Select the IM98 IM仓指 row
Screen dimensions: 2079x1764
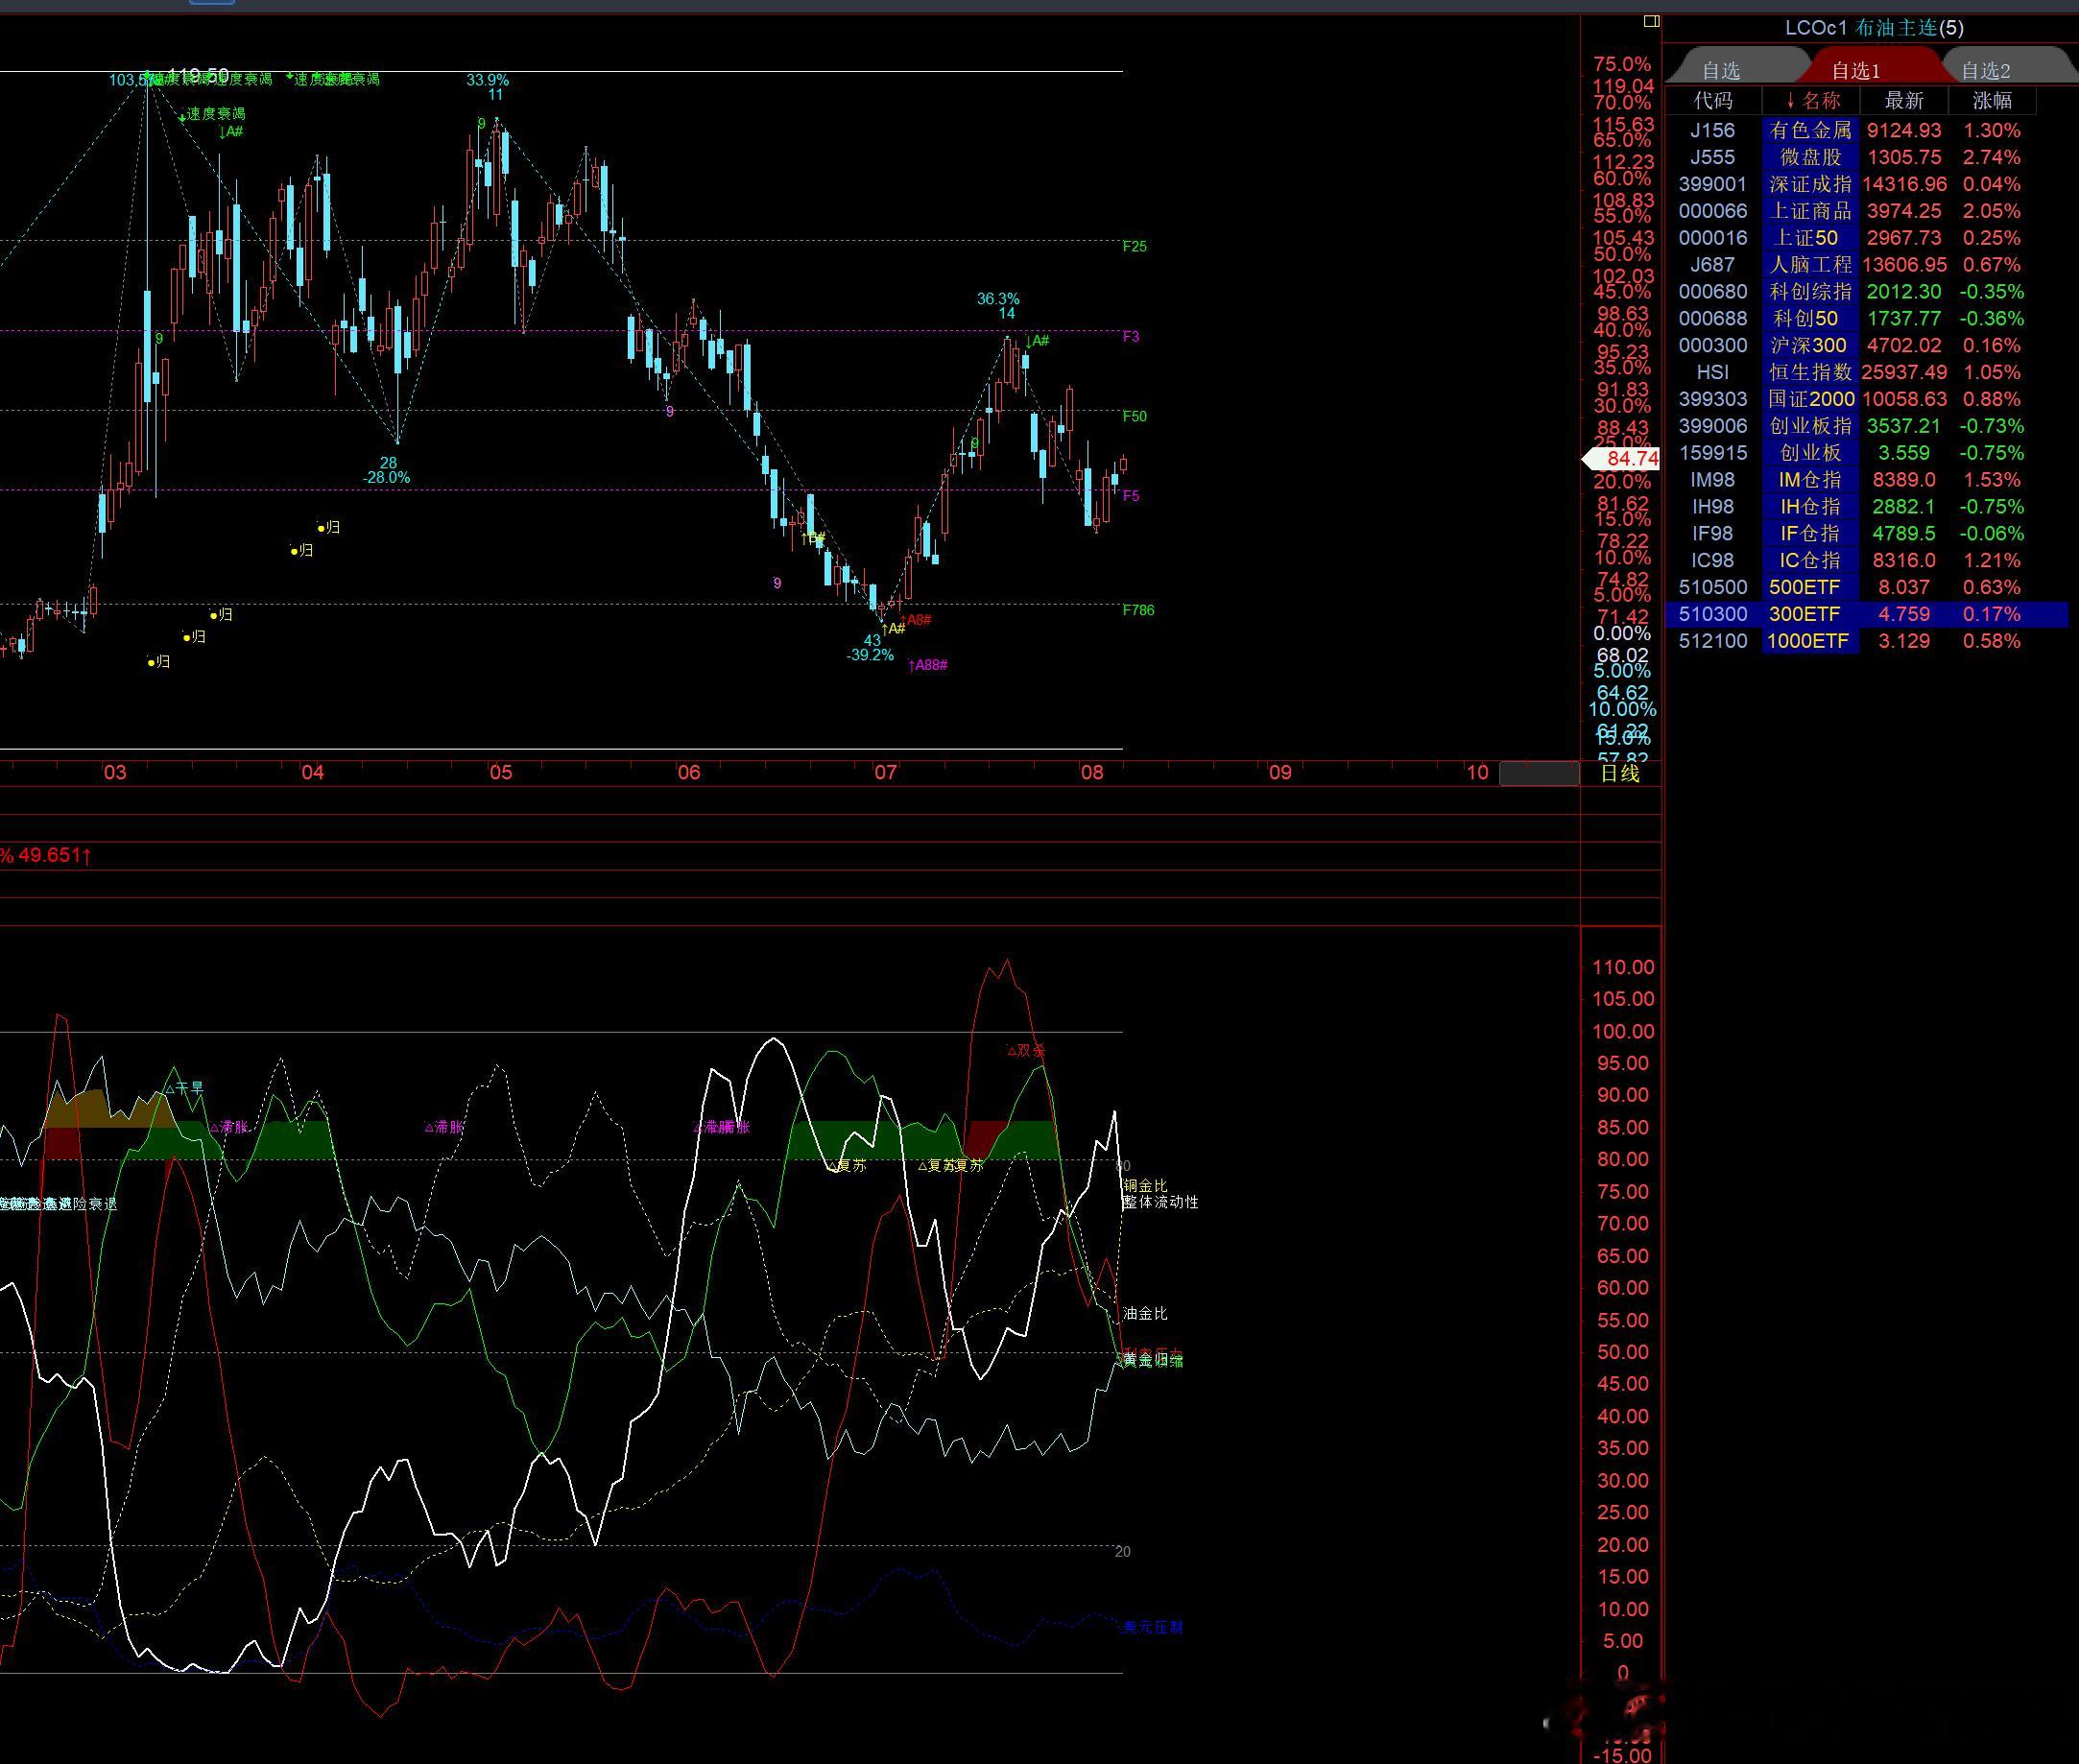tap(1866, 480)
